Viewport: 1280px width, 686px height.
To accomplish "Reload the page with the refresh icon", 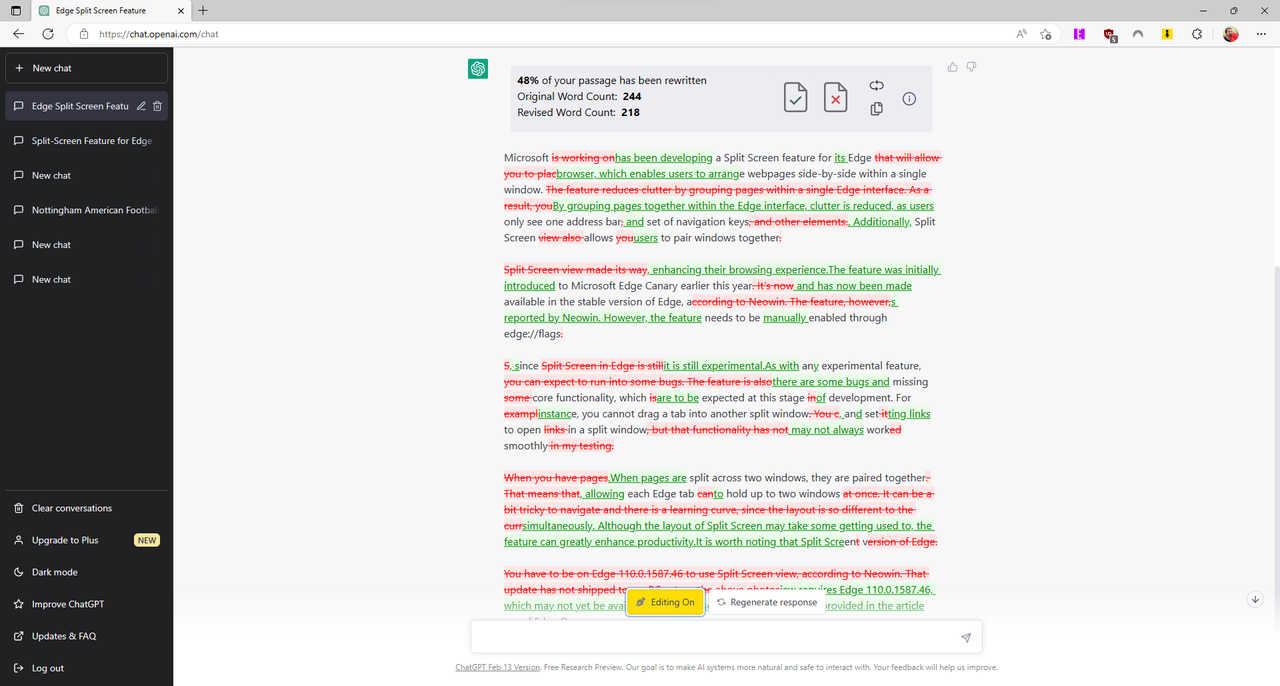I will click(x=48, y=33).
